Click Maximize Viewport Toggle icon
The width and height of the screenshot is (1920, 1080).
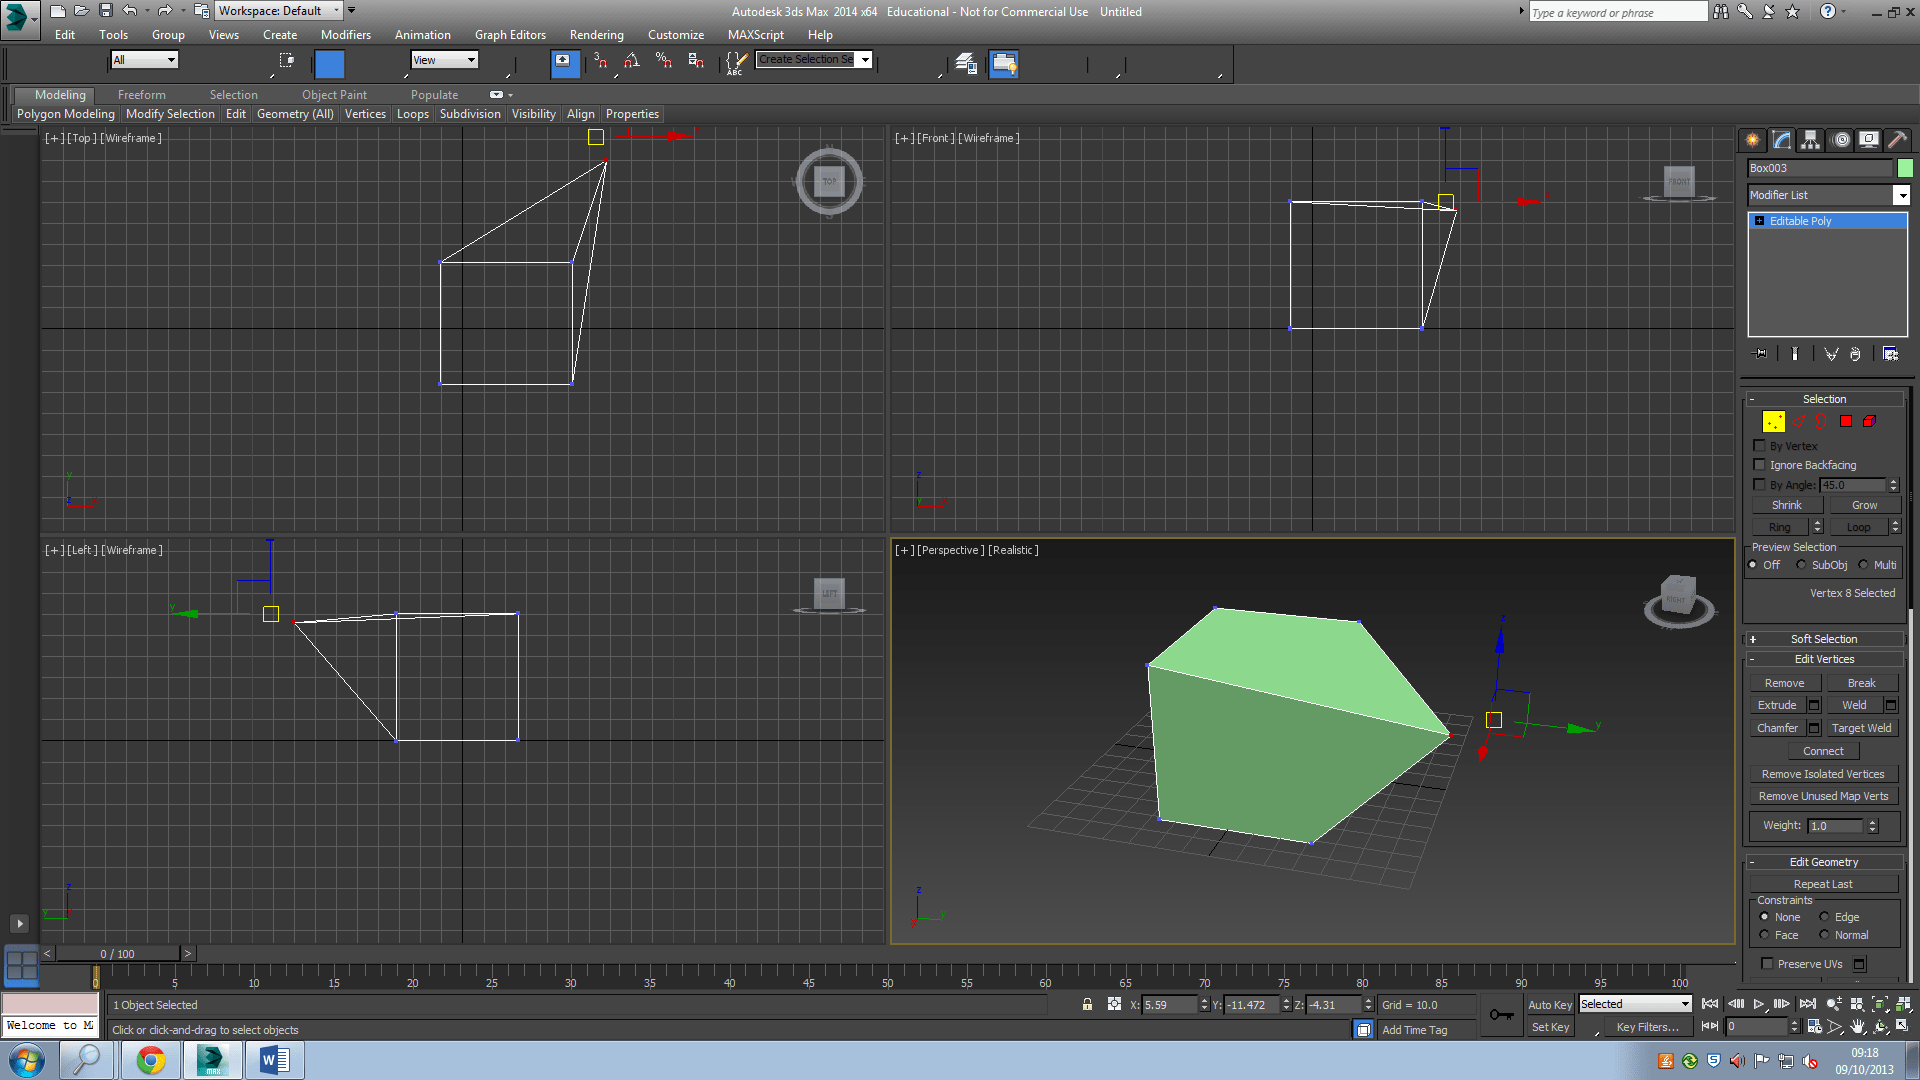[1902, 1026]
